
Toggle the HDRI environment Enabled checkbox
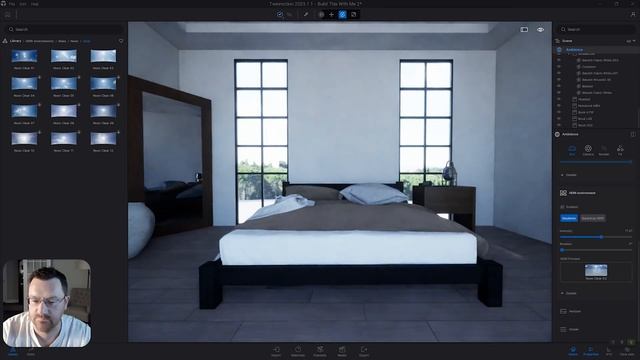pos(562,207)
